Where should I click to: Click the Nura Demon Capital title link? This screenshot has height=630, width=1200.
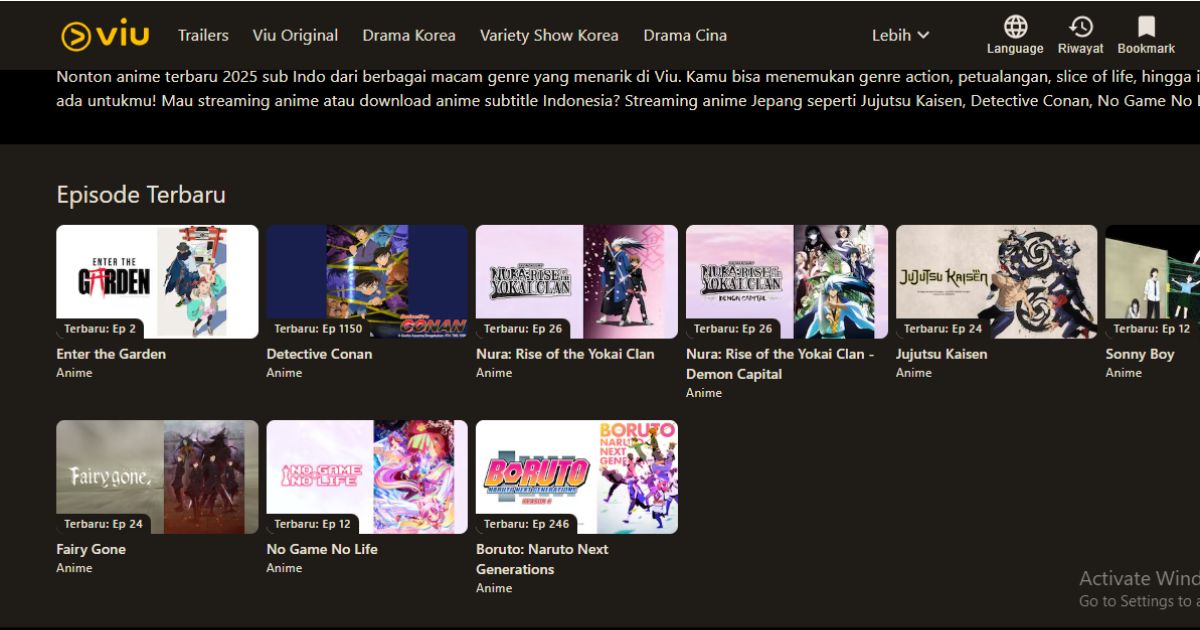(778, 364)
